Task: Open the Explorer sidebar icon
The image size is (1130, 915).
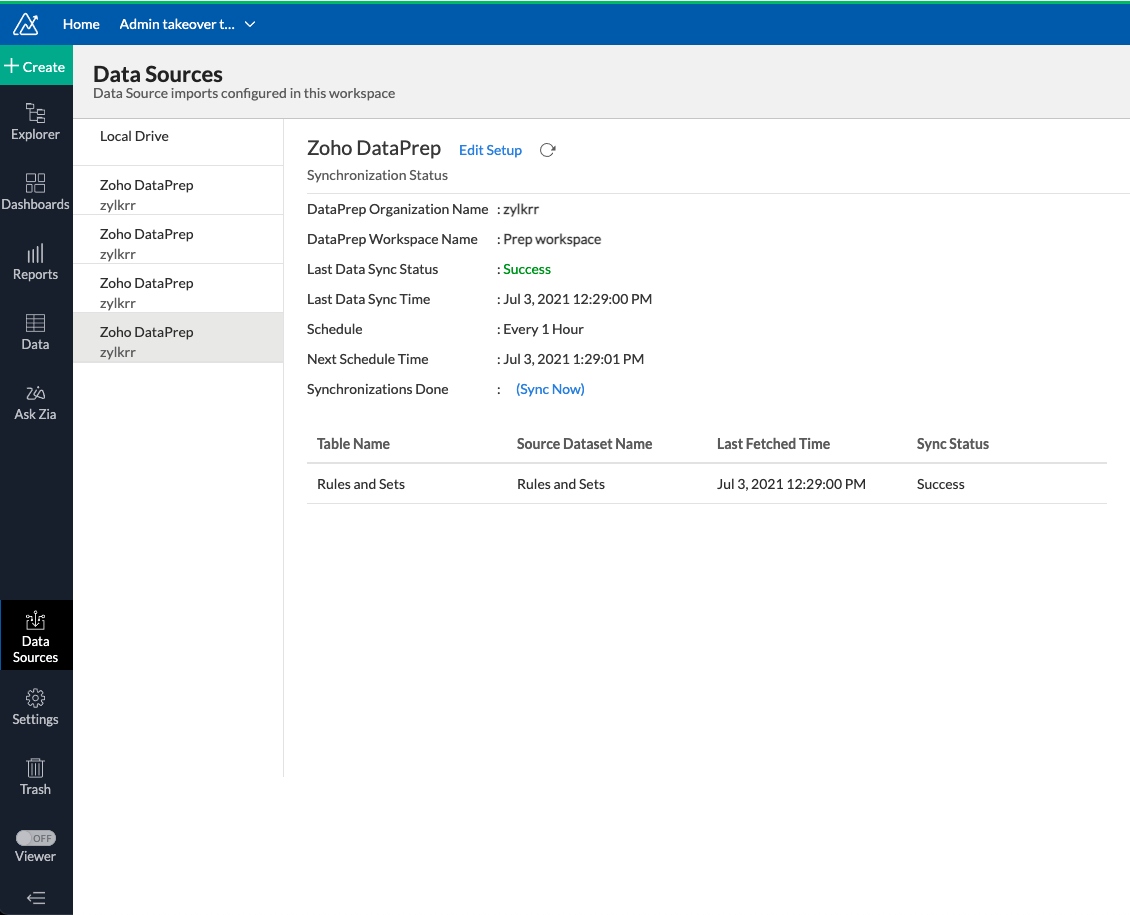Action: (36, 121)
